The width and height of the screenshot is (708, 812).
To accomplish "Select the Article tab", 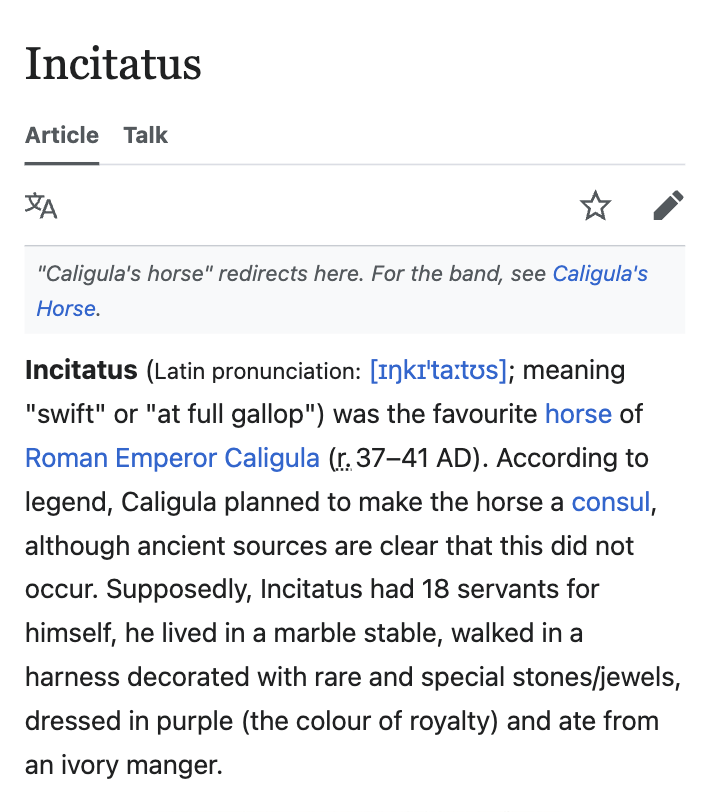I will (x=62, y=135).
